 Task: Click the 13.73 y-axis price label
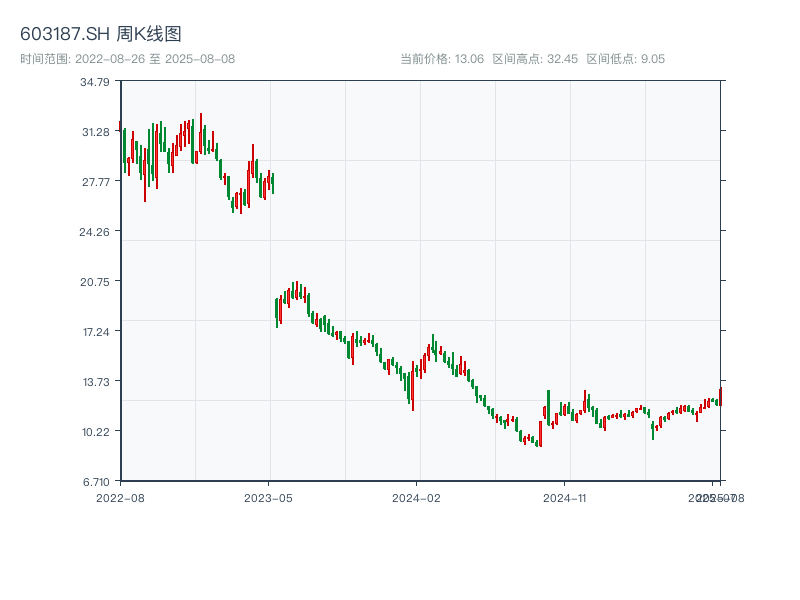point(95,382)
